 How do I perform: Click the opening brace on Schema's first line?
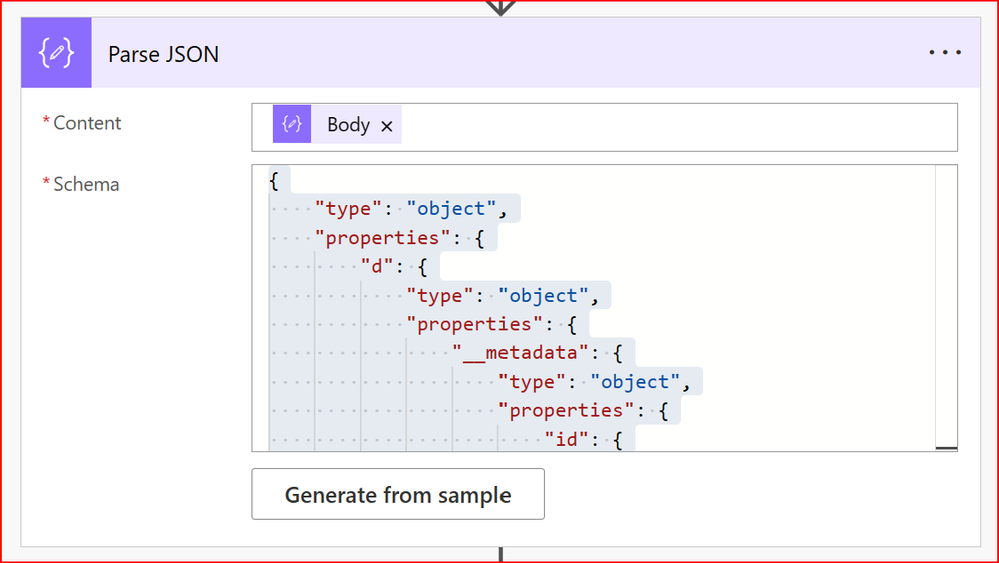pyautogui.click(x=274, y=181)
